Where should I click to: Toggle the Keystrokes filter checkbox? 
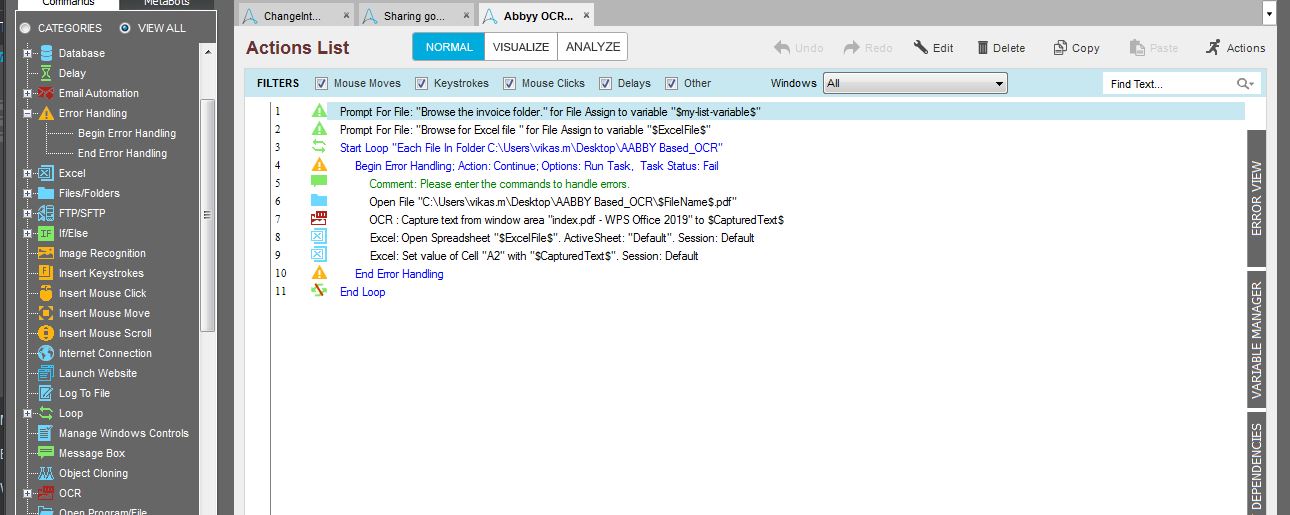pyautogui.click(x=422, y=84)
